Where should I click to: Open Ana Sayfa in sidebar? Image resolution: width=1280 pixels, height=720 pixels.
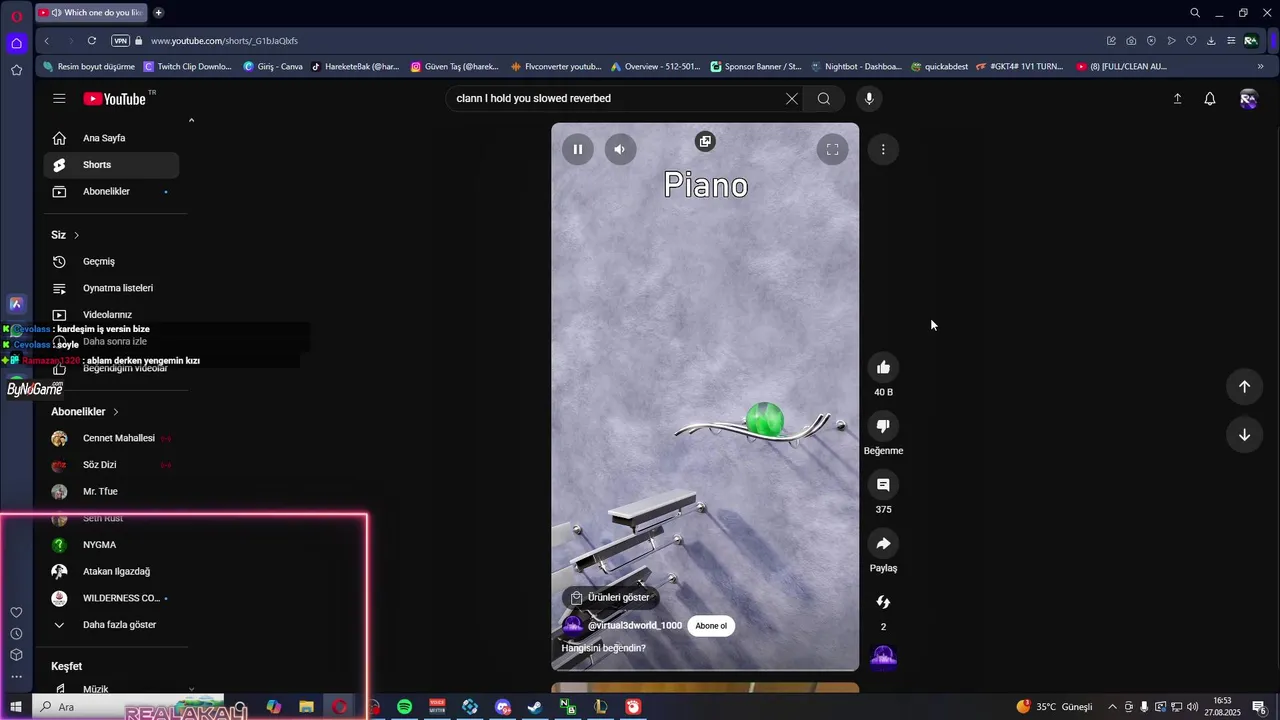coord(111,138)
